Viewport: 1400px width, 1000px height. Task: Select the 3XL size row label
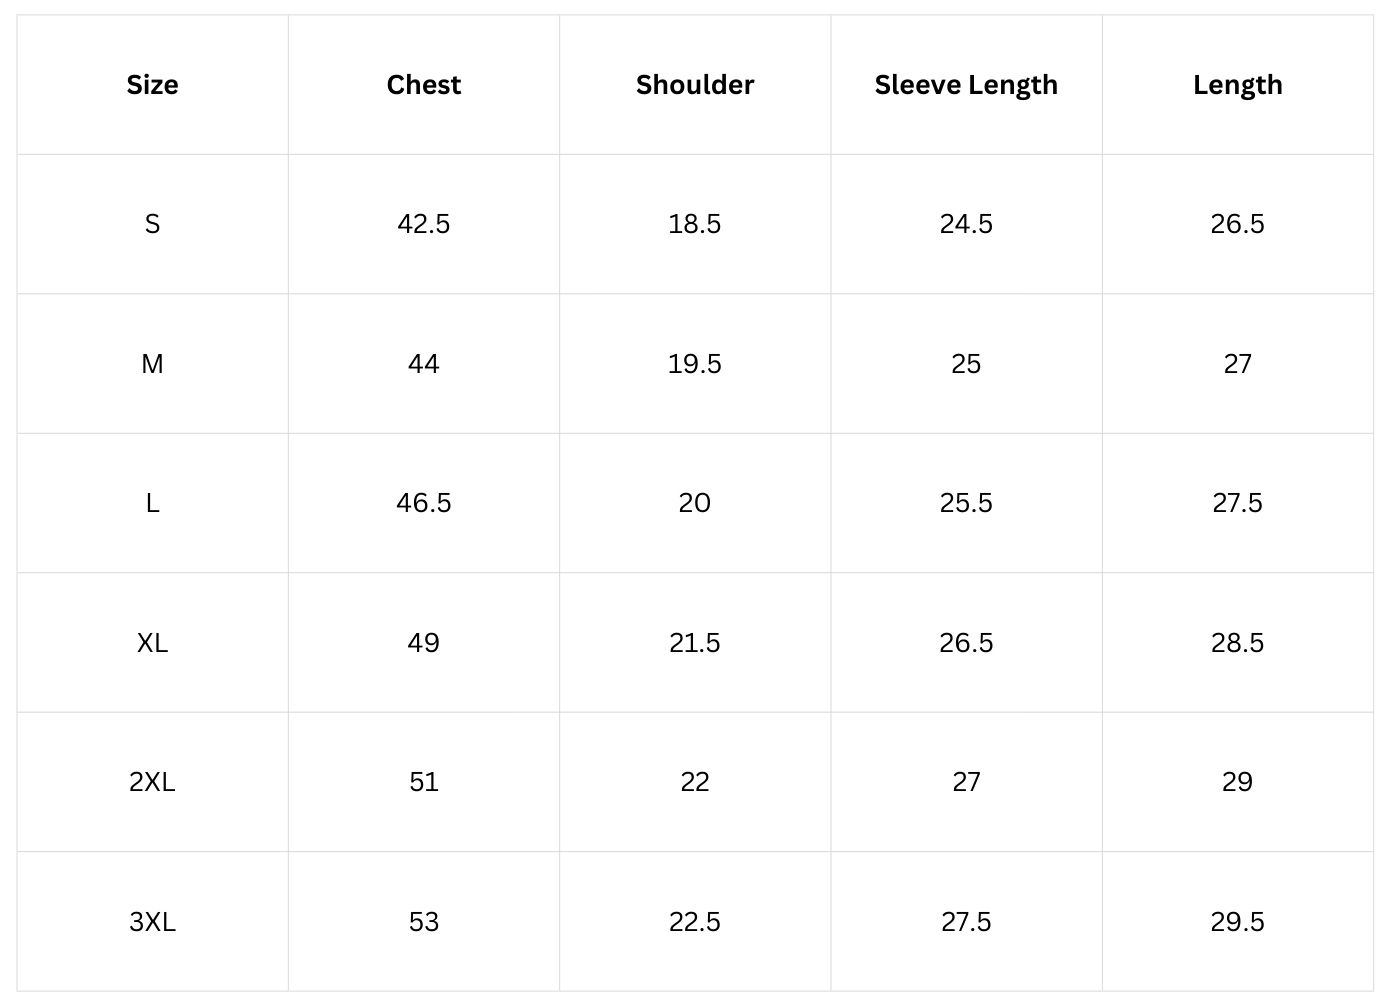coord(152,921)
